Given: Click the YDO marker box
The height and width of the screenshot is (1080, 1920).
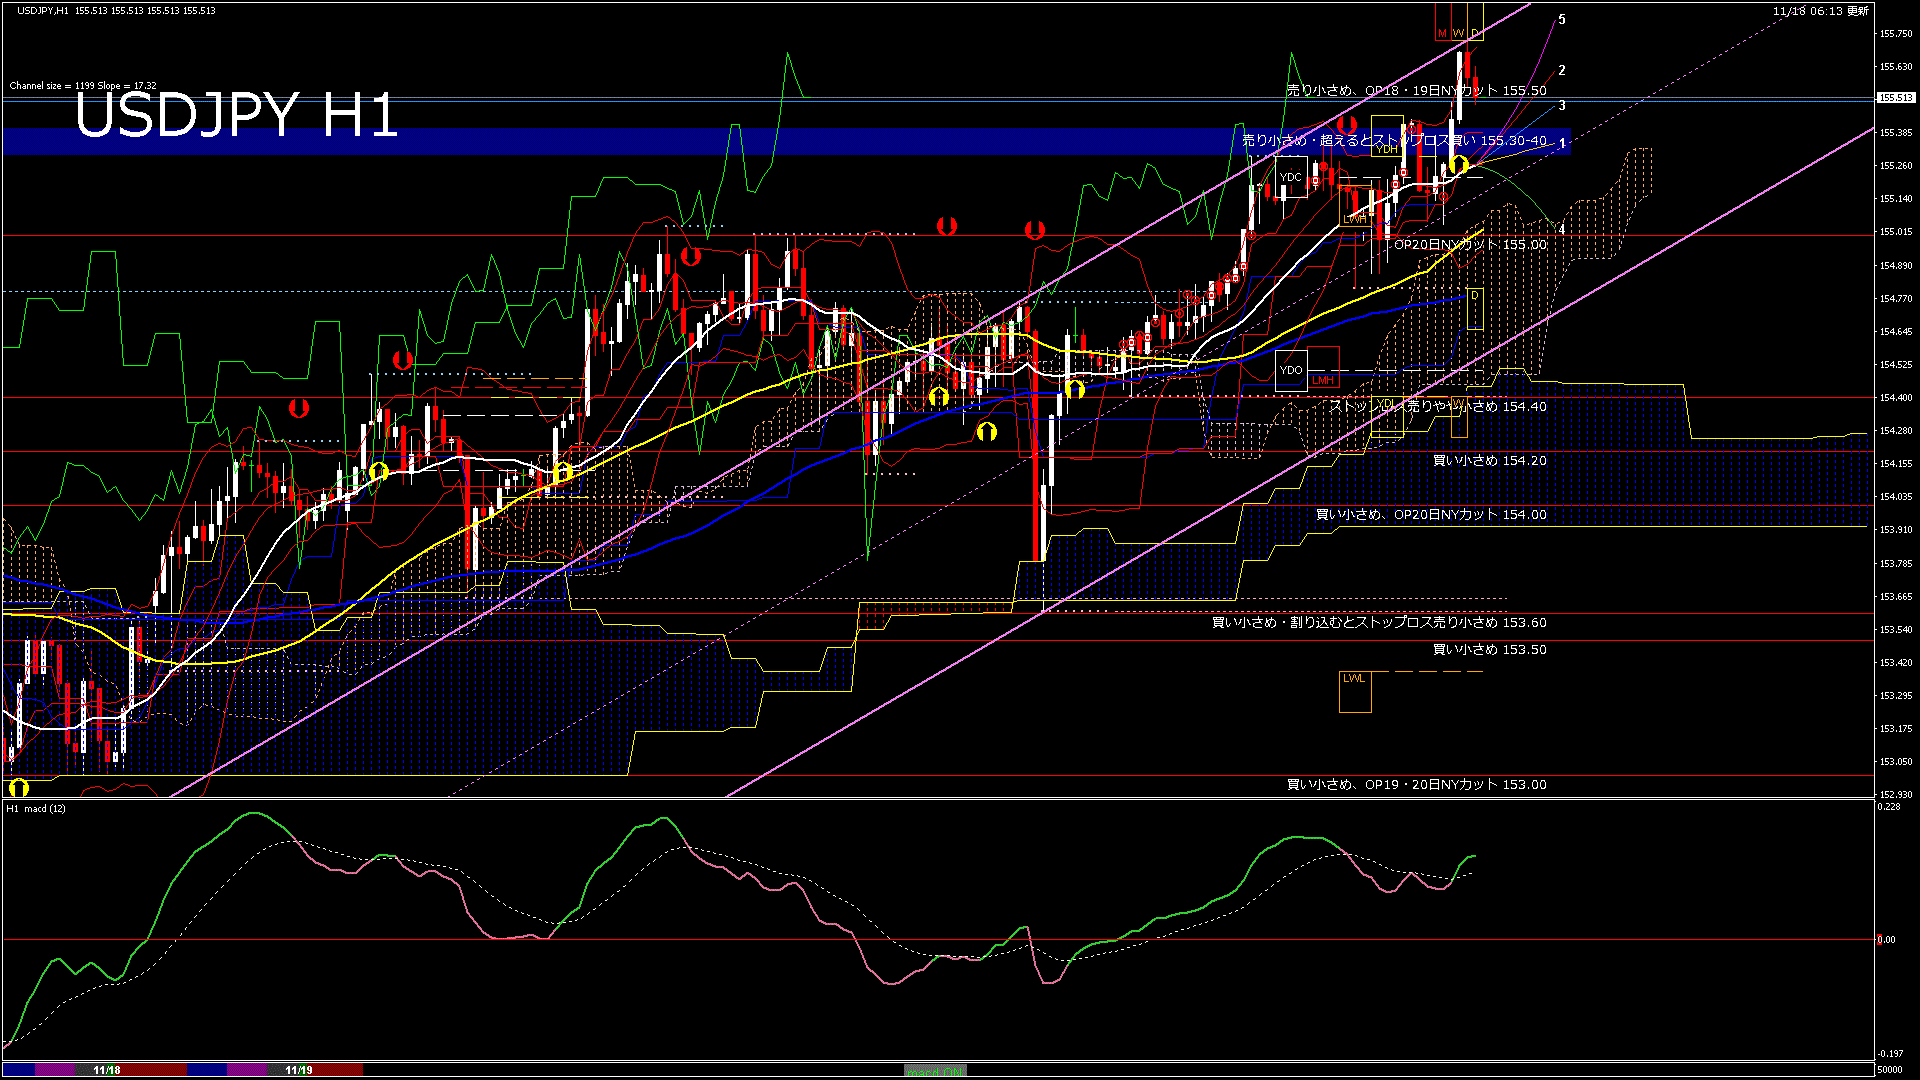Looking at the screenshot, I should pyautogui.click(x=1291, y=370).
